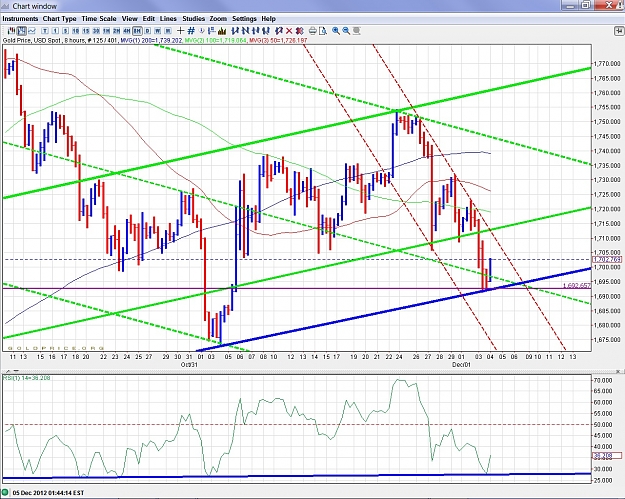Select the weekly (W) time scale button
Image resolution: width=625 pixels, height=499 pixels.
158,31
